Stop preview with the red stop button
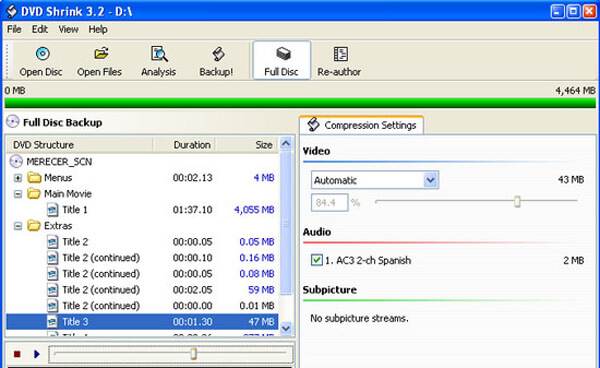 click(17, 354)
